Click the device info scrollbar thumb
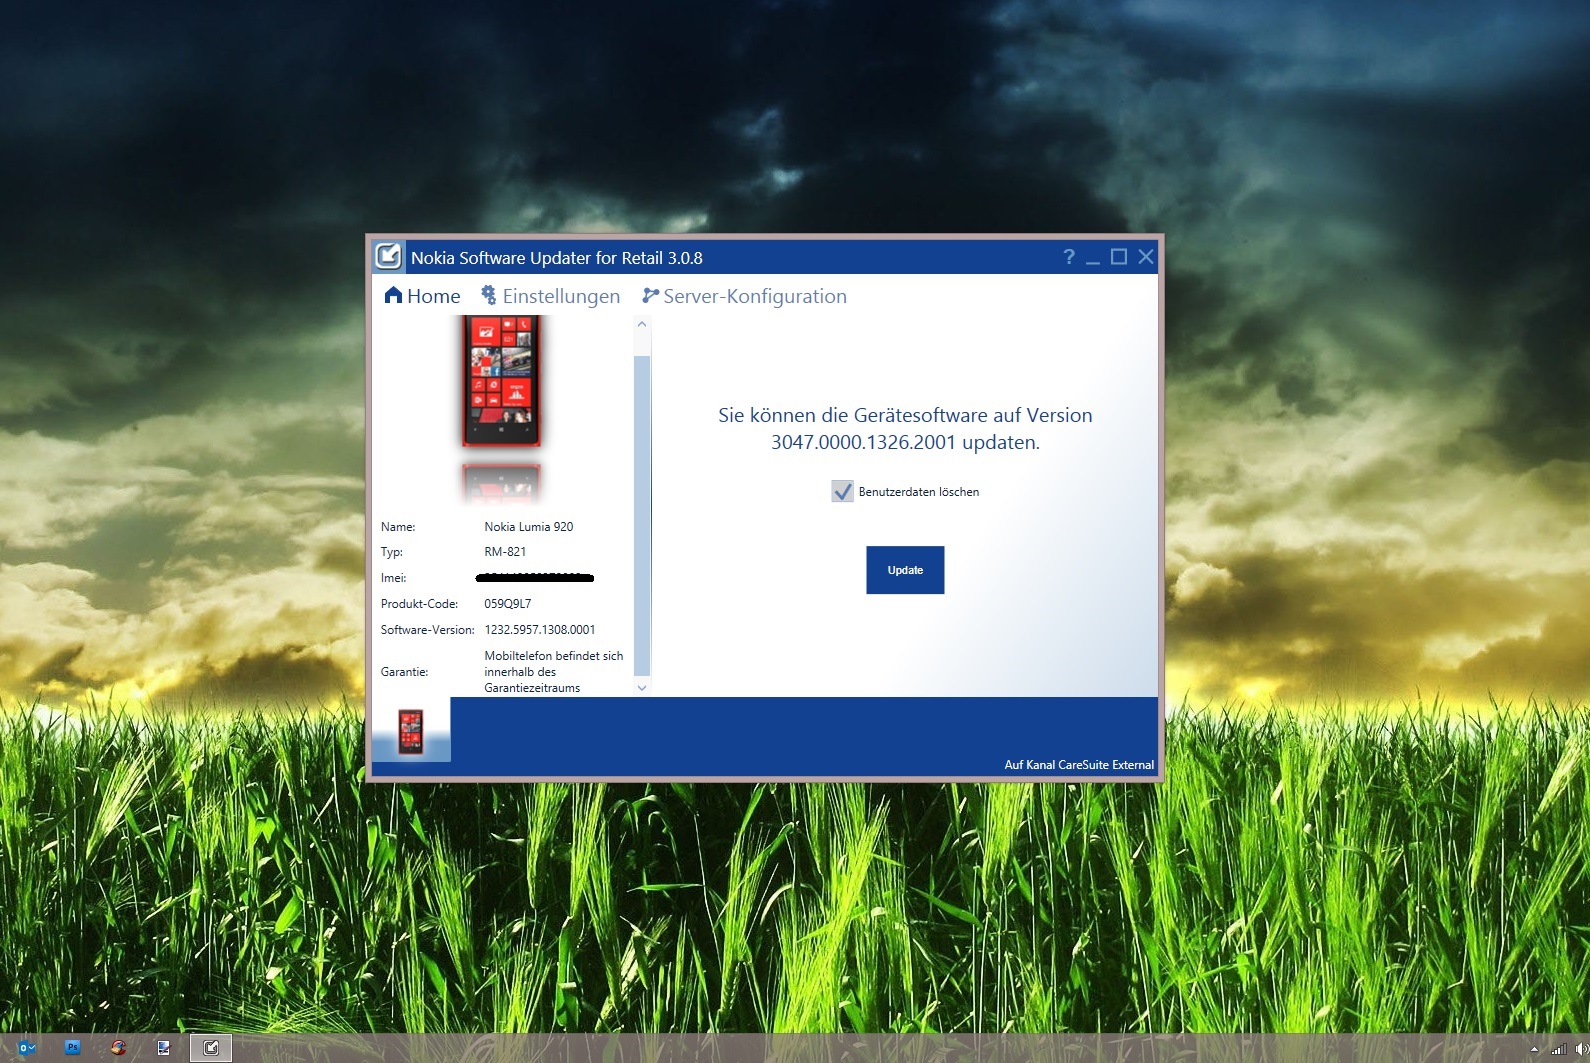The width and height of the screenshot is (1590, 1063). (x=642, y=515)
